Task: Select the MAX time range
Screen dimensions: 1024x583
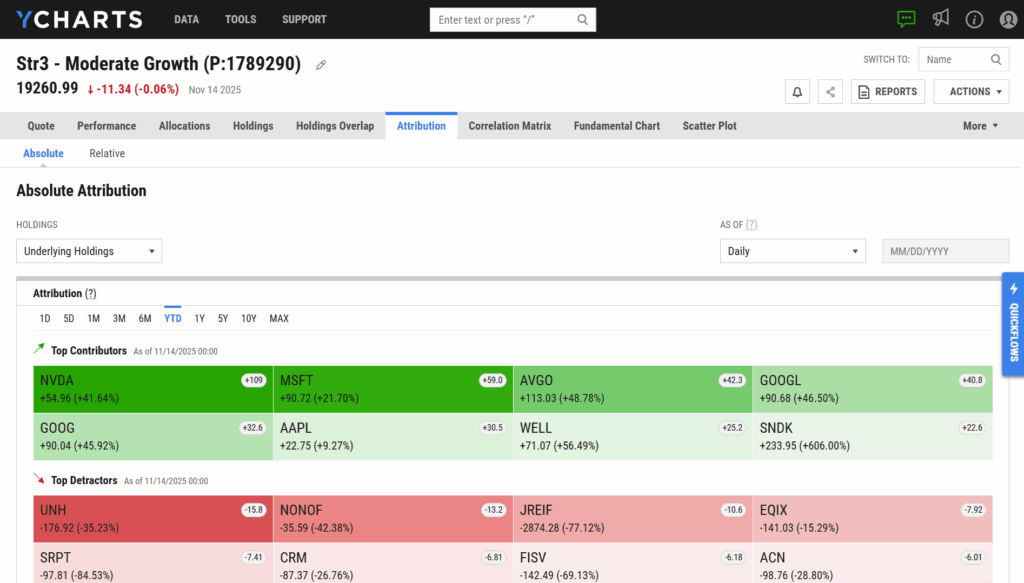Action: click(x=279, y=319)
